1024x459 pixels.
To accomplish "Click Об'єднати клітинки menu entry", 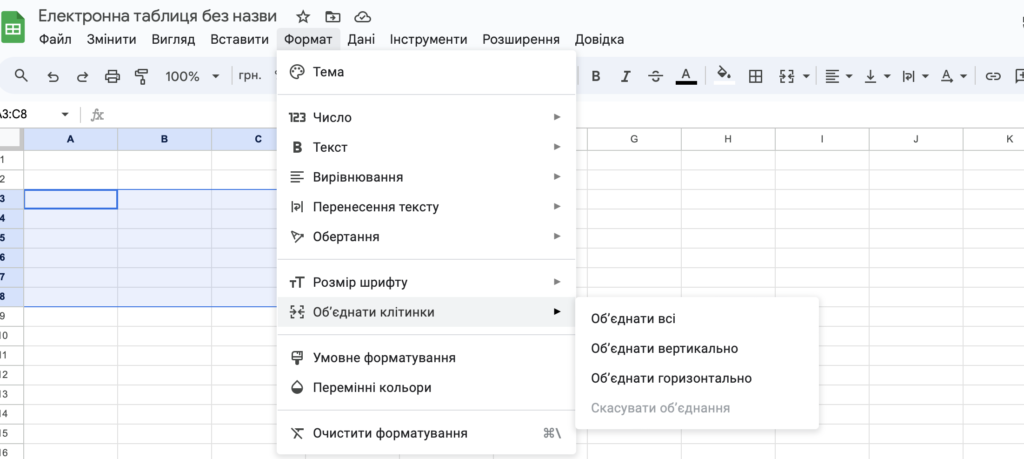I will pos(426,312).
